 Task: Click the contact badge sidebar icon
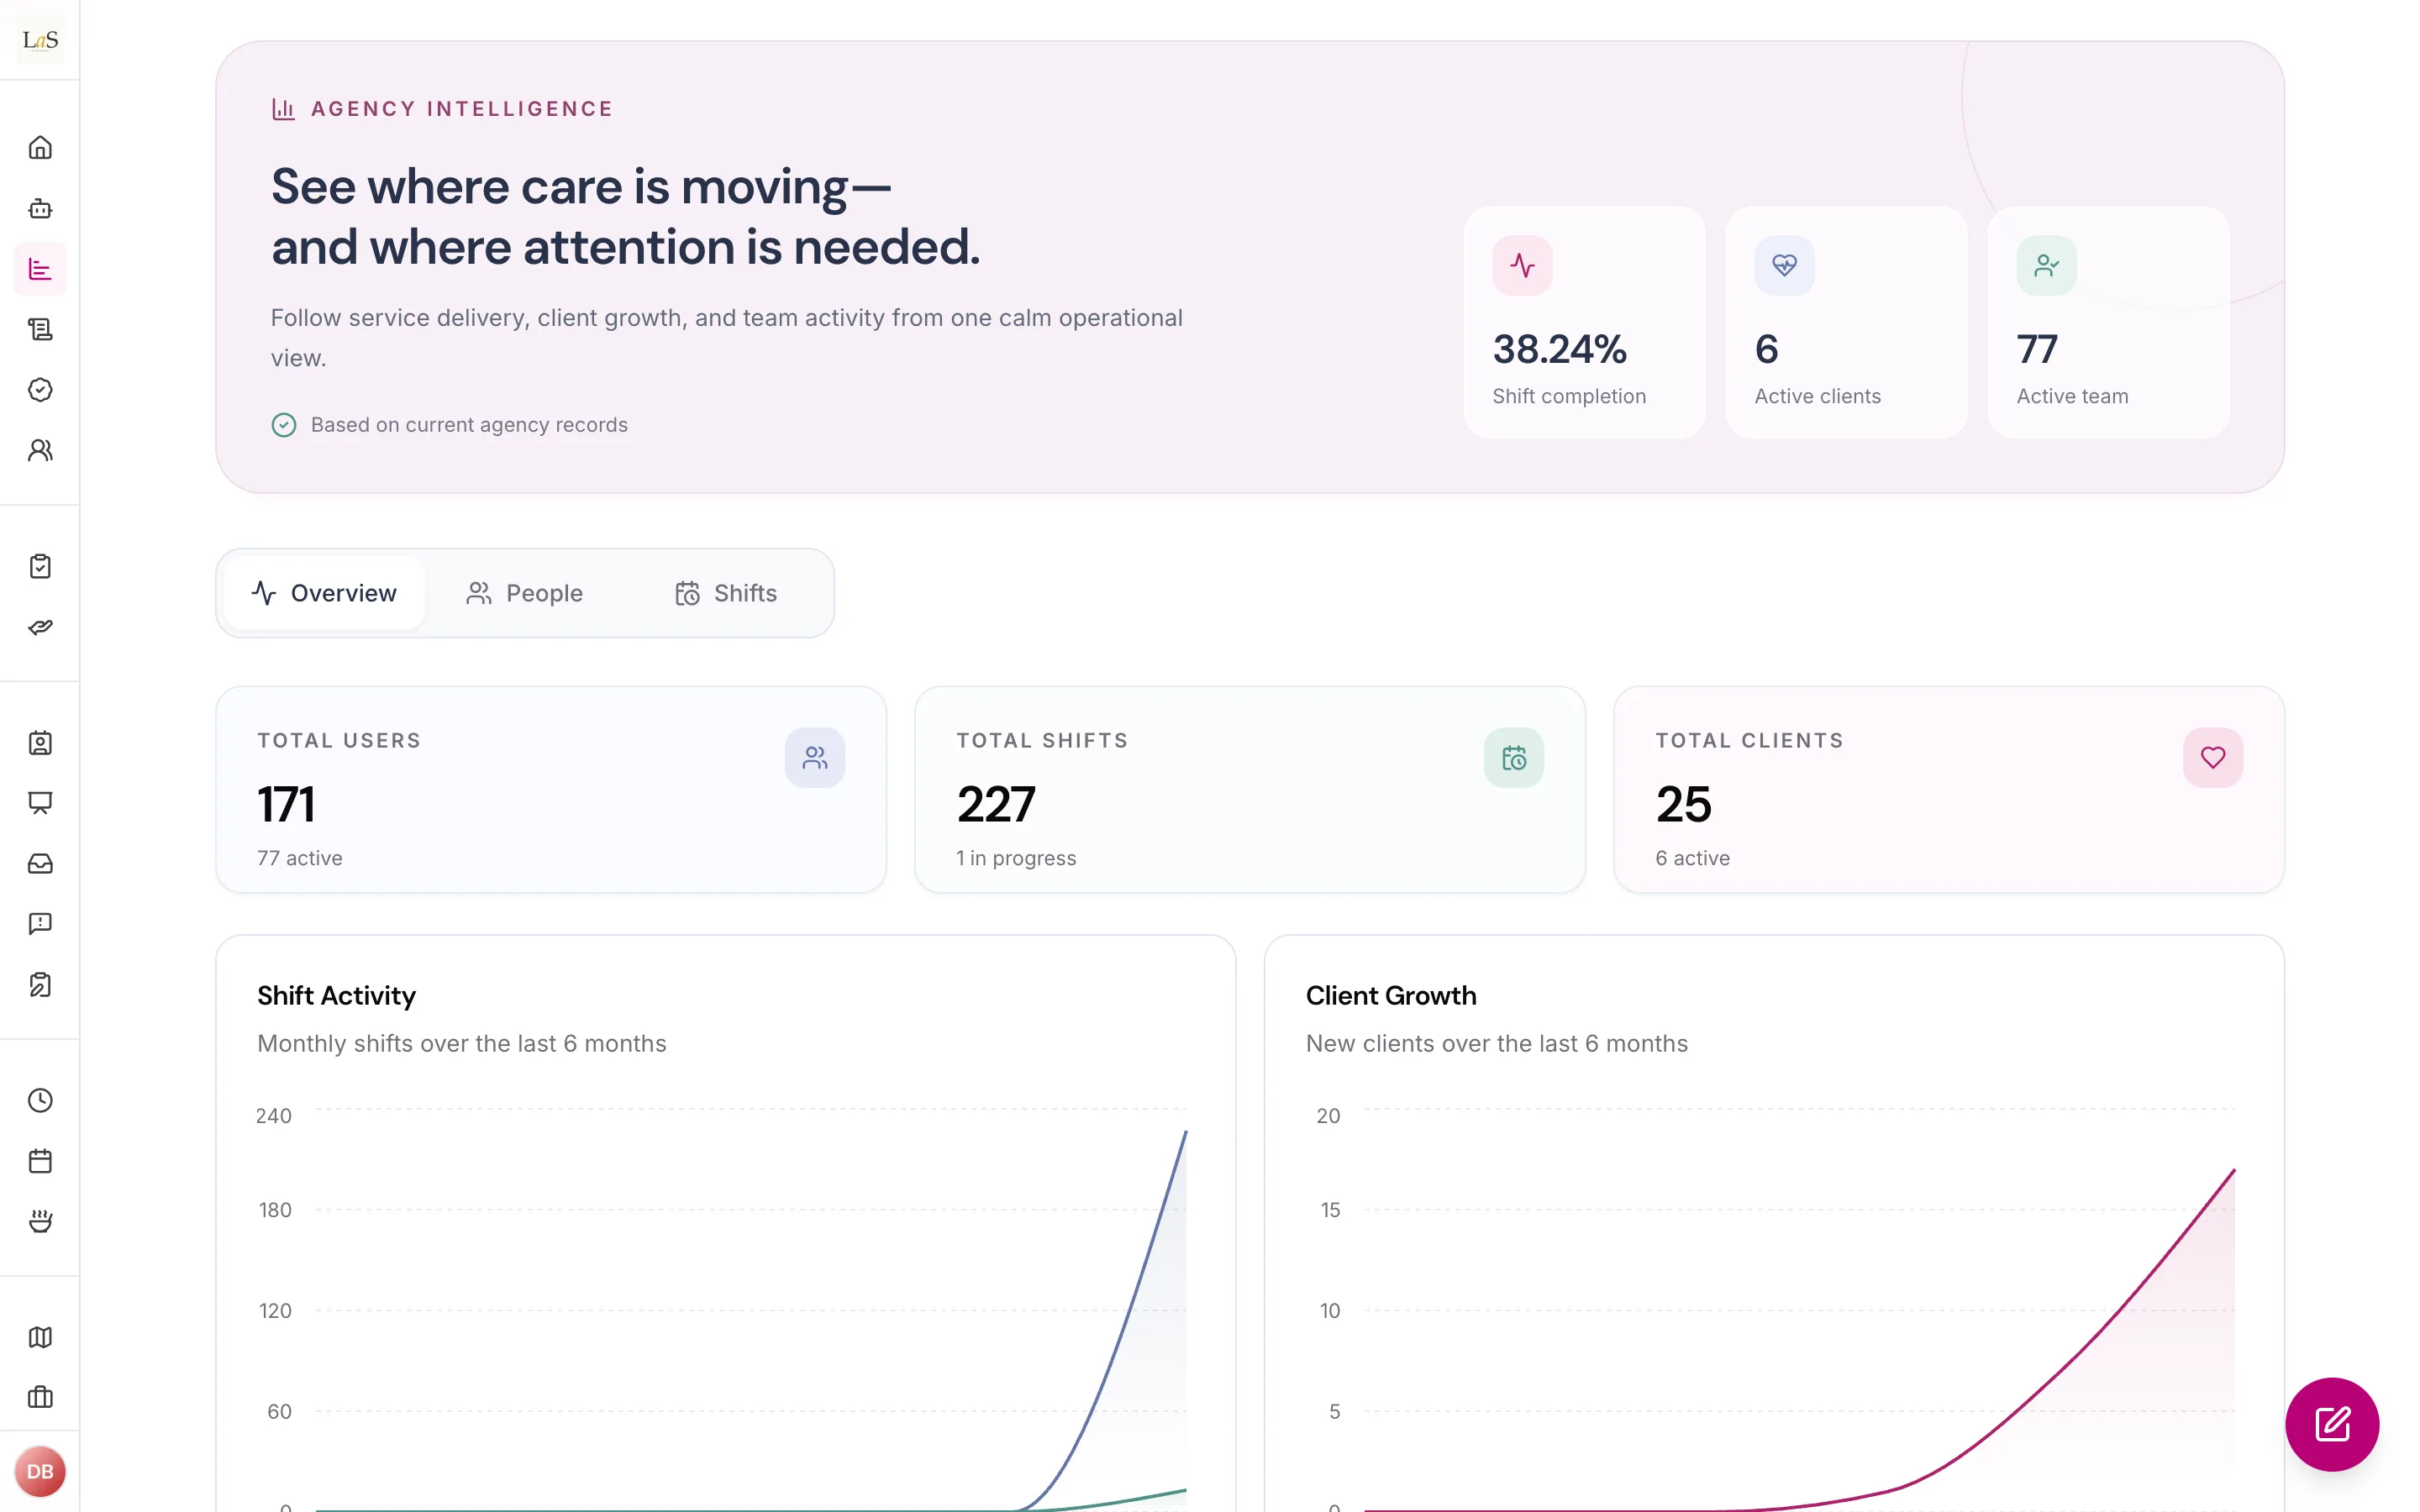(40, 743)
